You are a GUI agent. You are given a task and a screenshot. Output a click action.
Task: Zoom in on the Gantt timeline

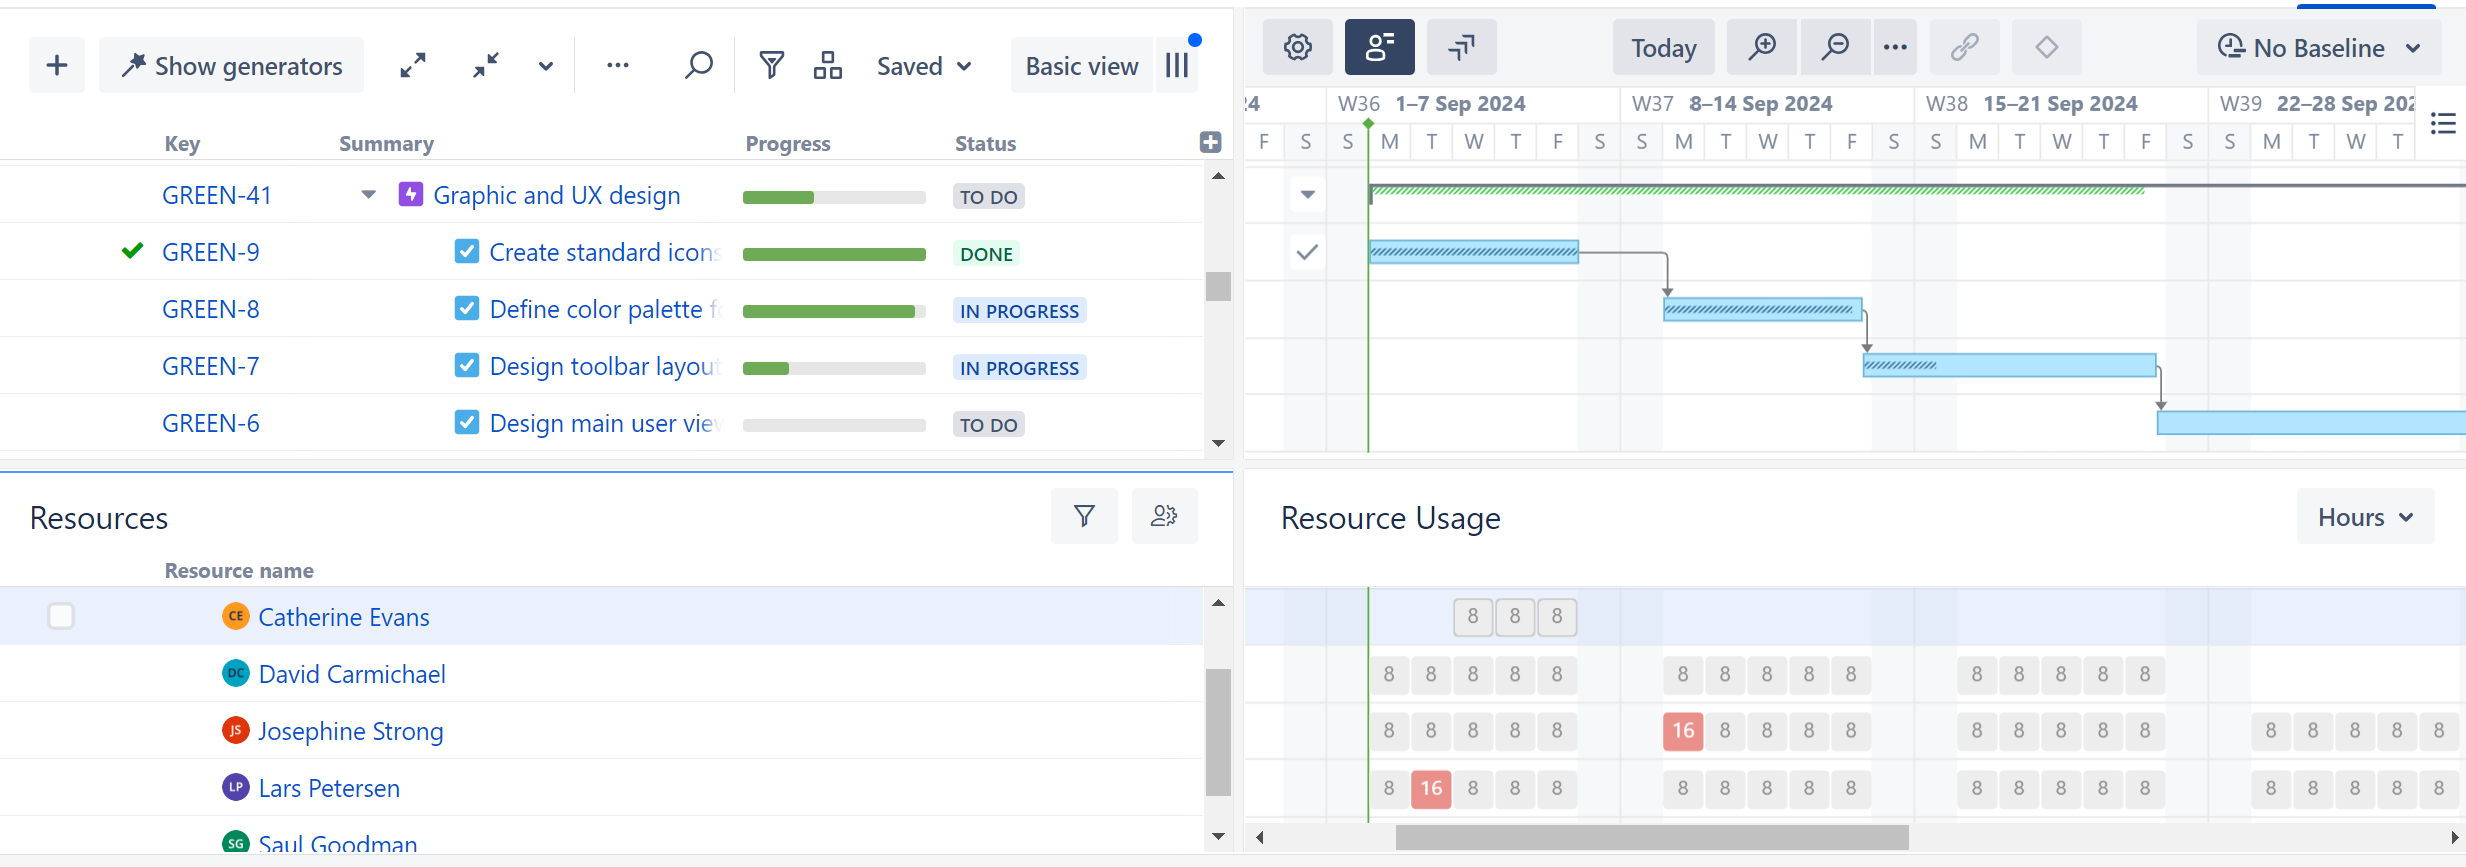pyautogui.click(x=1761, y=47)
